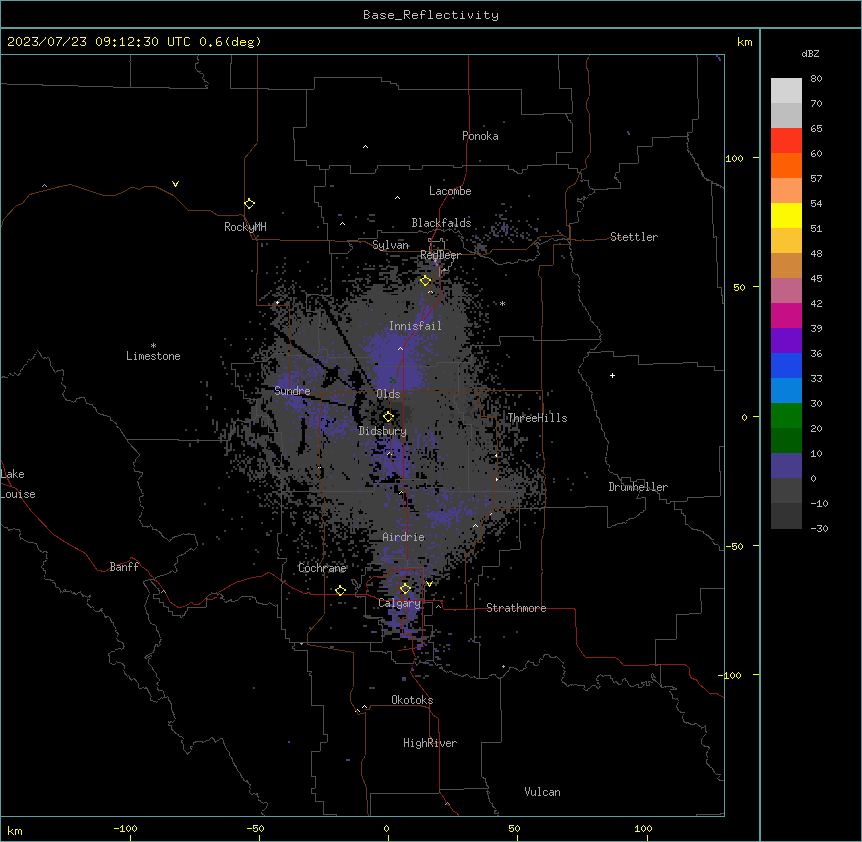The height and width of the screenshot is (842, 862).
Task: Click the ThreeHills map label
Action: (x=537, y=418)
